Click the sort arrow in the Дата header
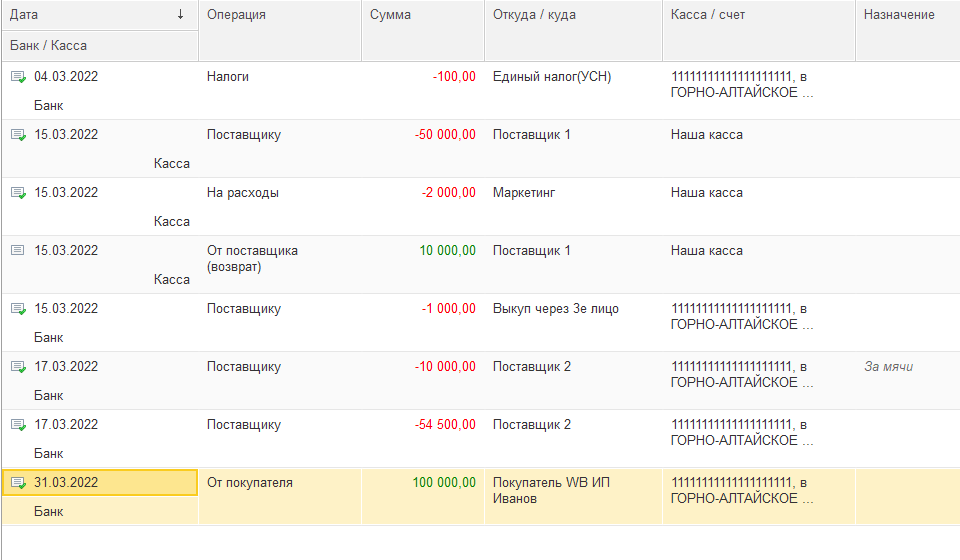The image size is (960, 560). [x=180, y=15]
